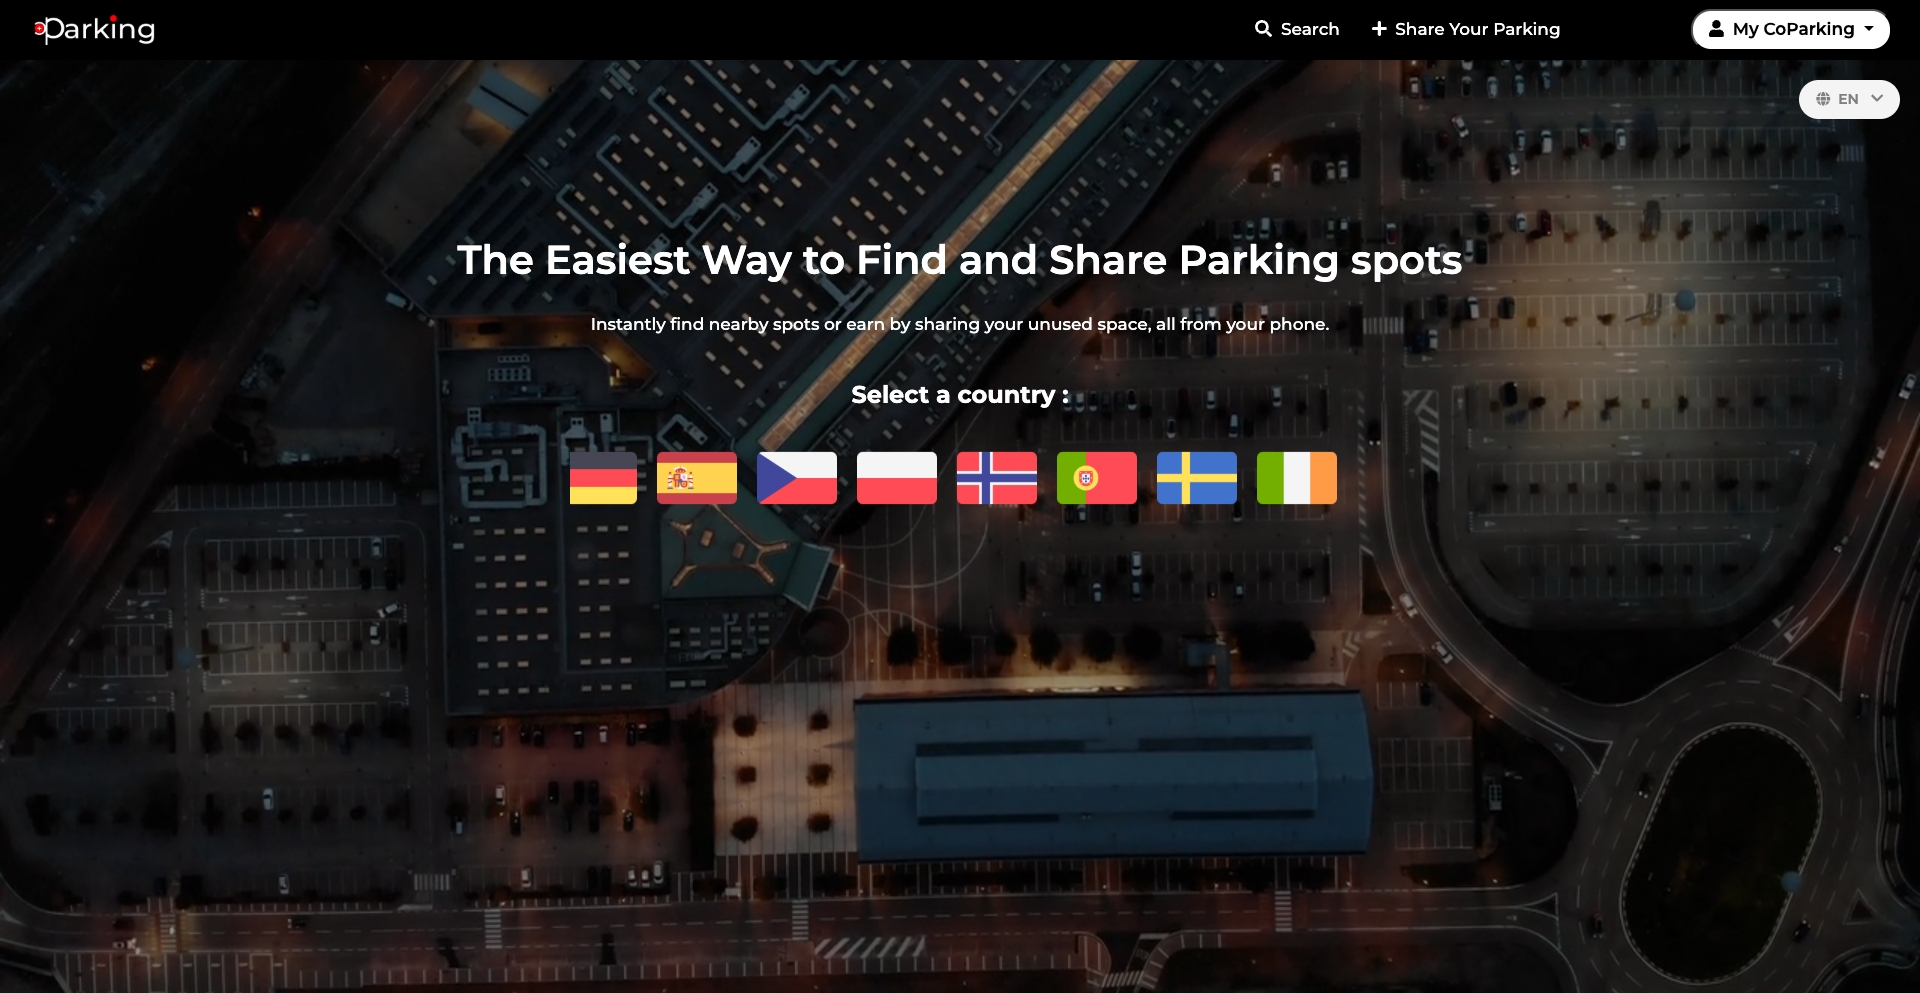Screen dimensions: 1920x993
Task: Click the globe icon in the language selector
Action: [1825, 99]
